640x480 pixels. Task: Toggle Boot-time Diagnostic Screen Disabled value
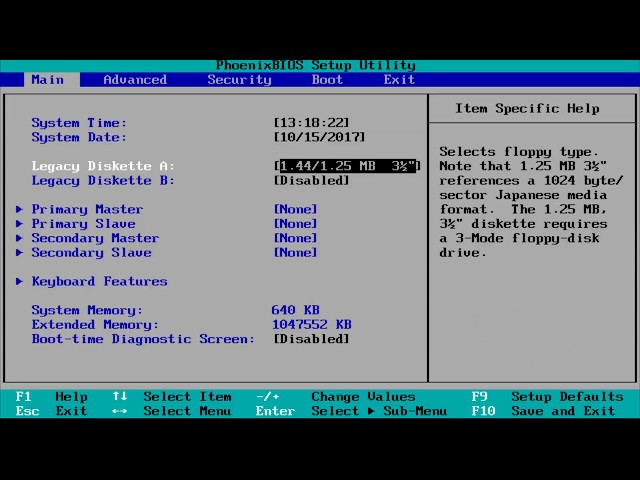coord(311,339)
